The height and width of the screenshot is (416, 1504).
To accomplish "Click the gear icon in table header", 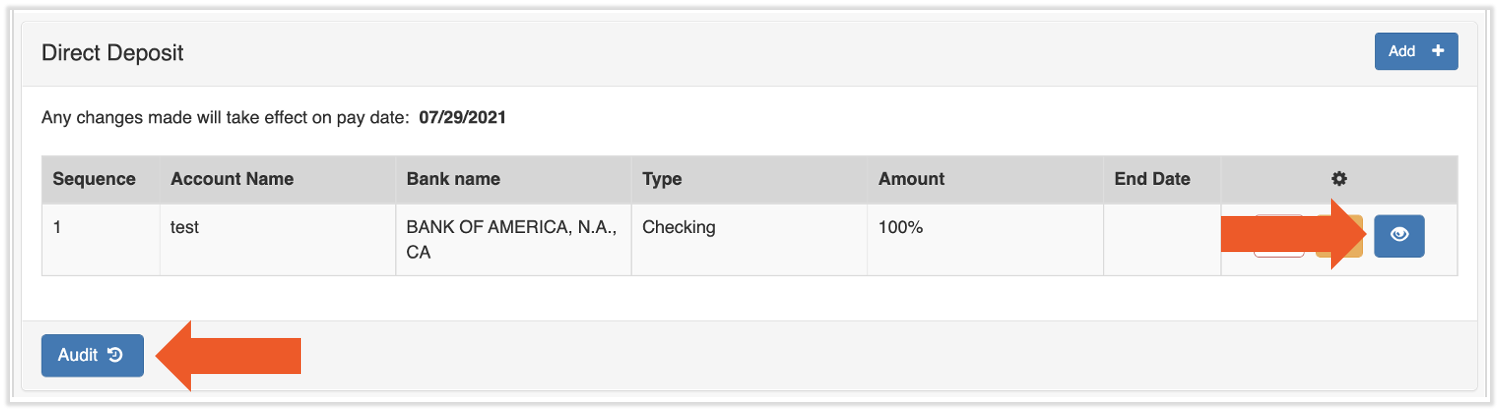I will [1339, 179].
